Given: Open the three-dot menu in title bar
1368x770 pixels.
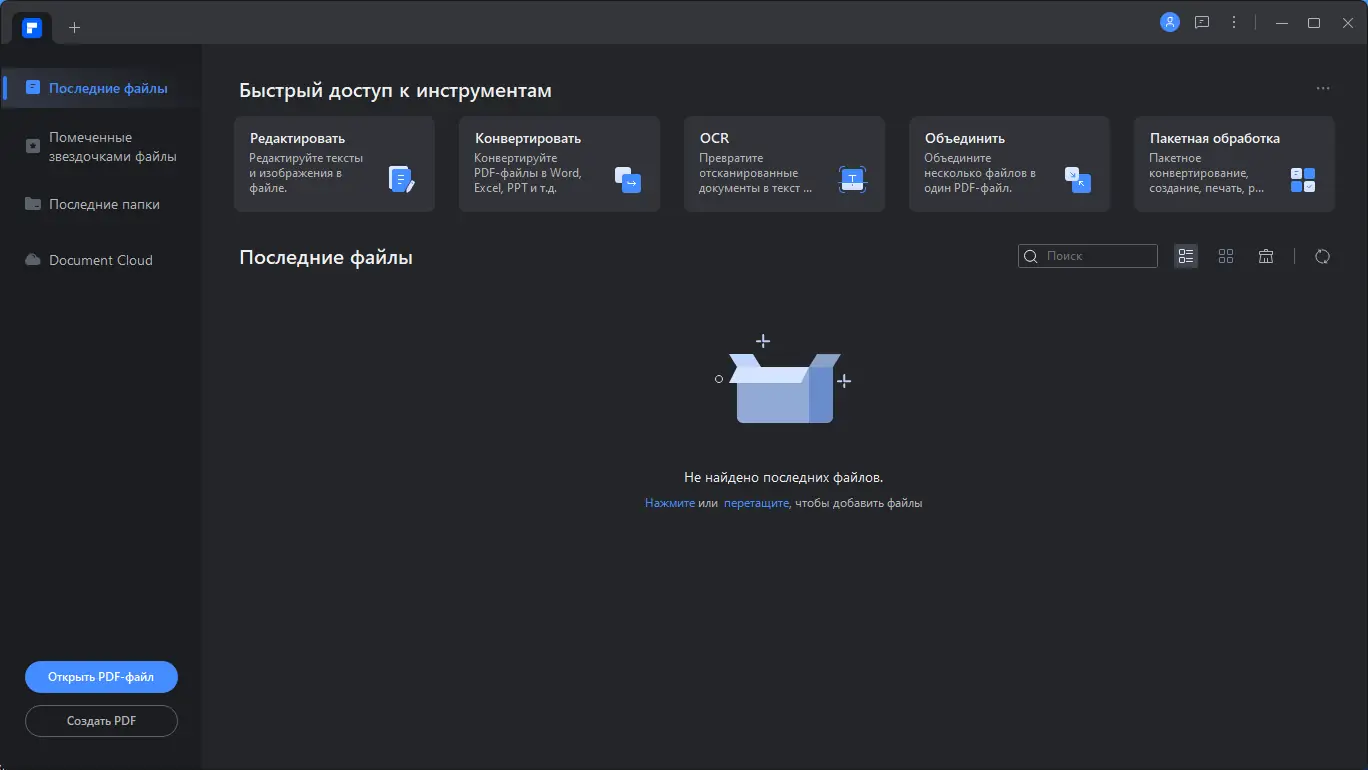Looking at the screenshot, I should (1234, 22).
